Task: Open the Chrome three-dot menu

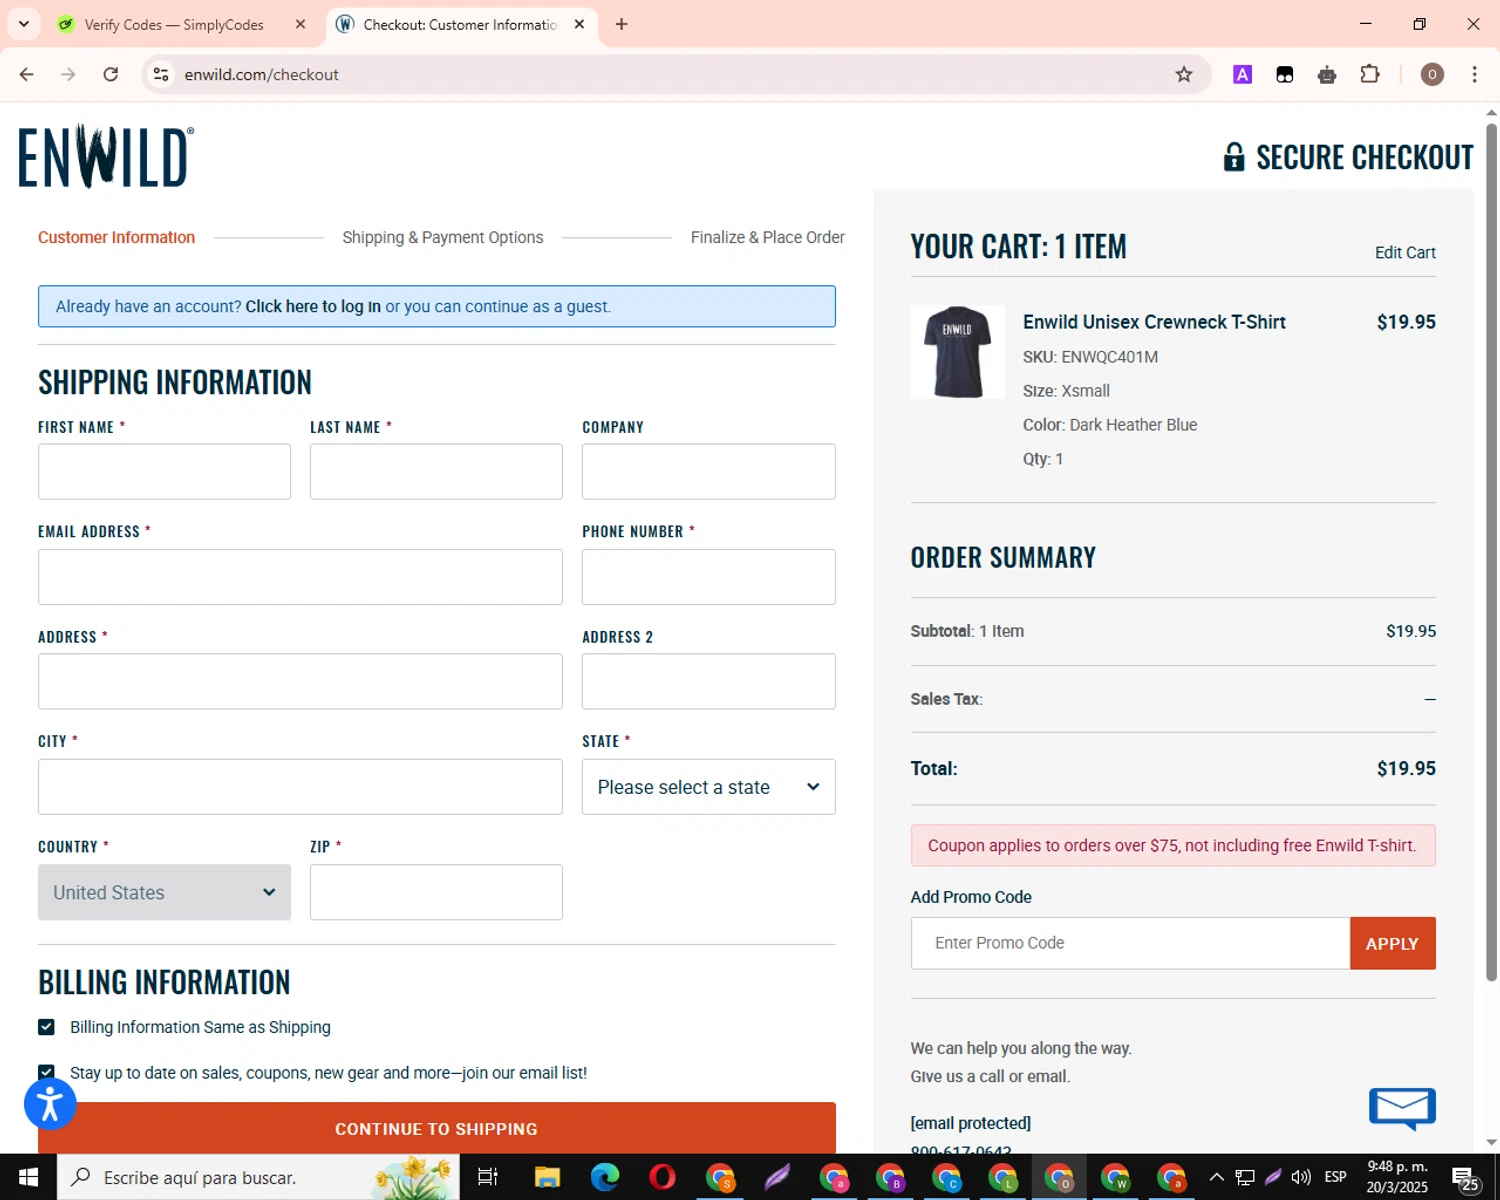Action: coord(1474,74)
